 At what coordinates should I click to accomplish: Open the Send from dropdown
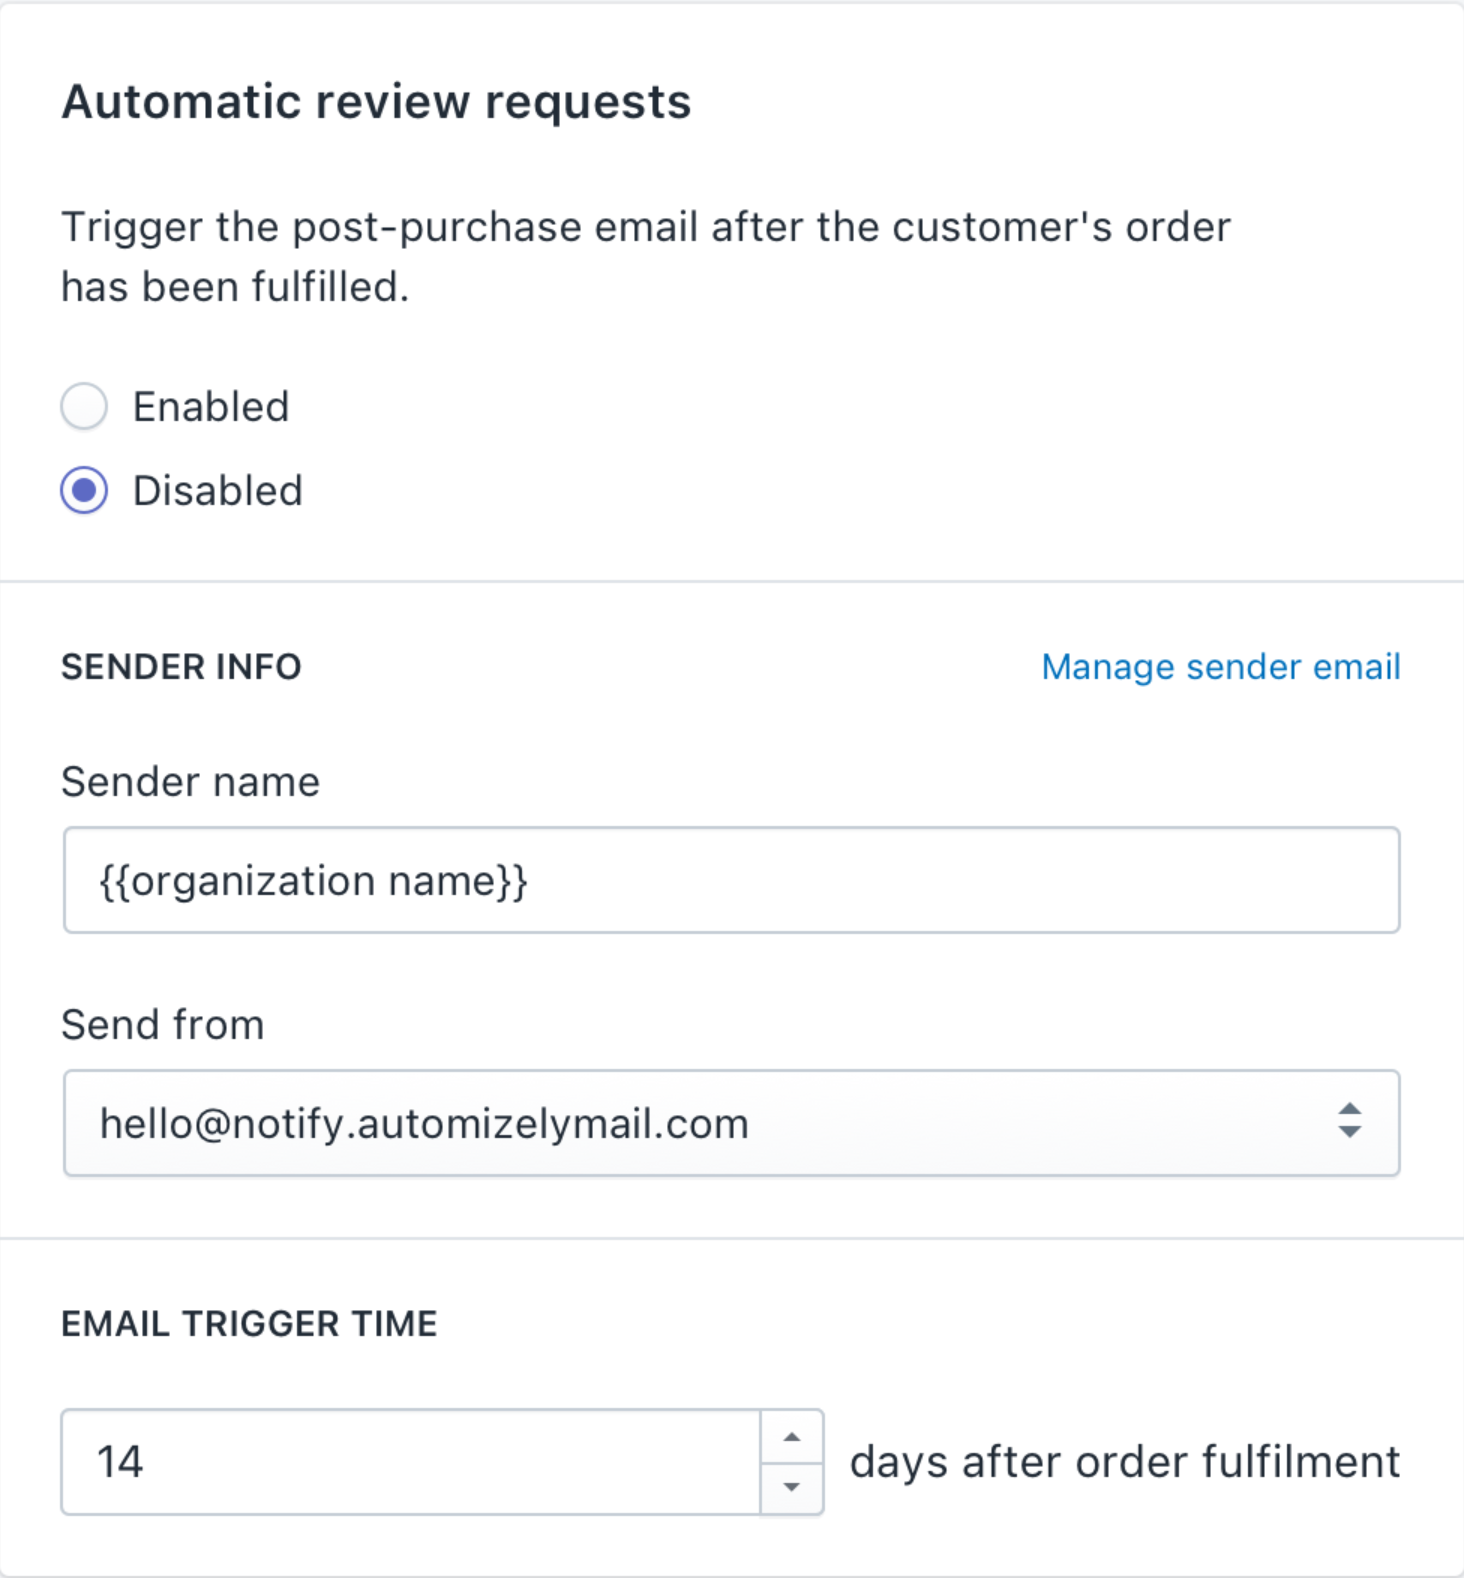tap(730, 1123)
